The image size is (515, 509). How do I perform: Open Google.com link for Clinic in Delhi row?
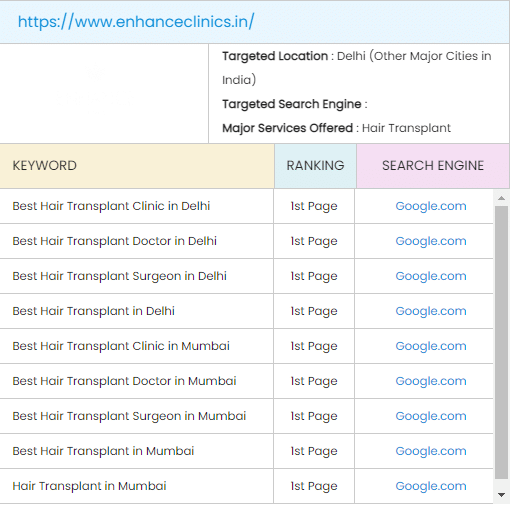(x=431, y=206)
